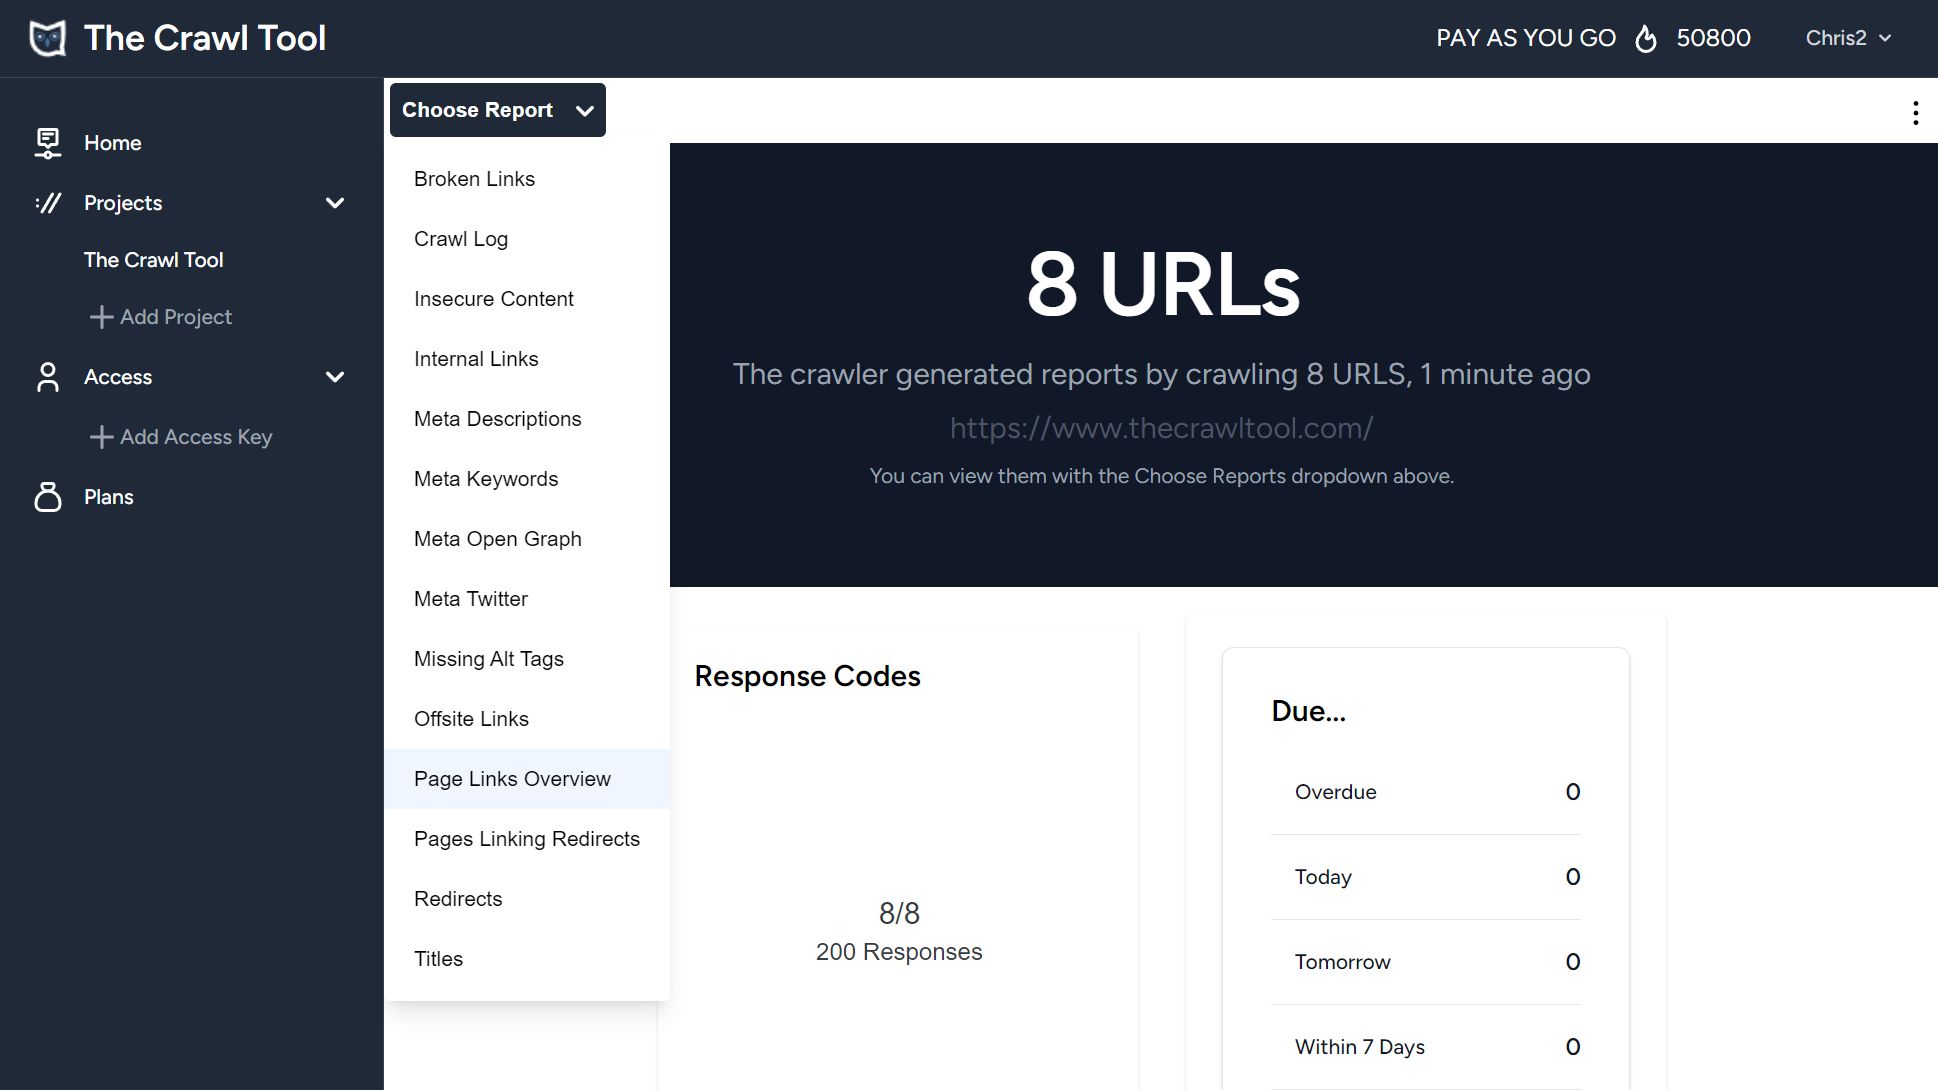Viewport: 1938px width, 1090px height.
Task: Collapse the Projects section chevron
Action: (335, 203)
